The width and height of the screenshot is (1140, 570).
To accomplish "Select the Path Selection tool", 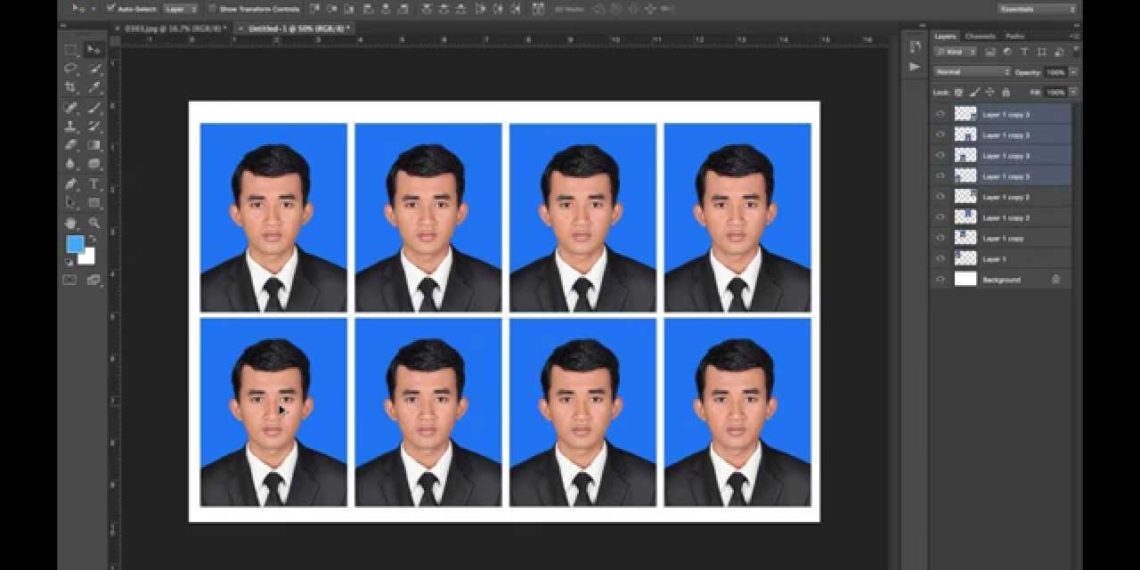I will pos(71,203).
